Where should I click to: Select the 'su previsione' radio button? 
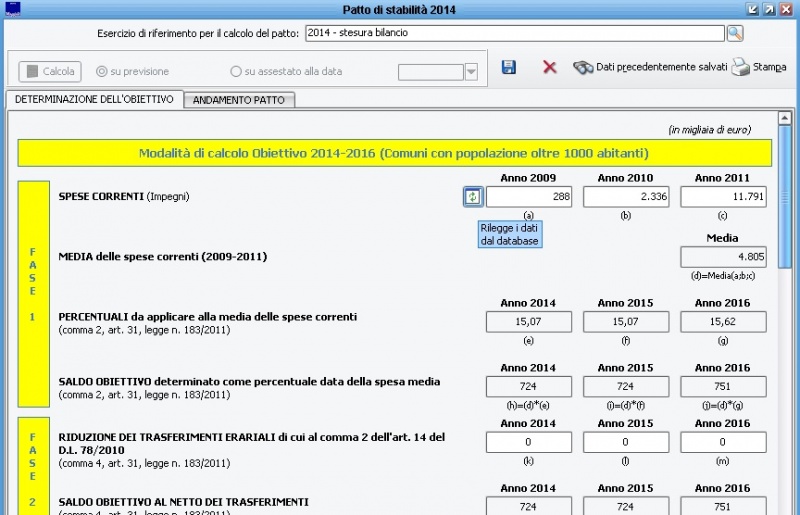click(102, 72)
